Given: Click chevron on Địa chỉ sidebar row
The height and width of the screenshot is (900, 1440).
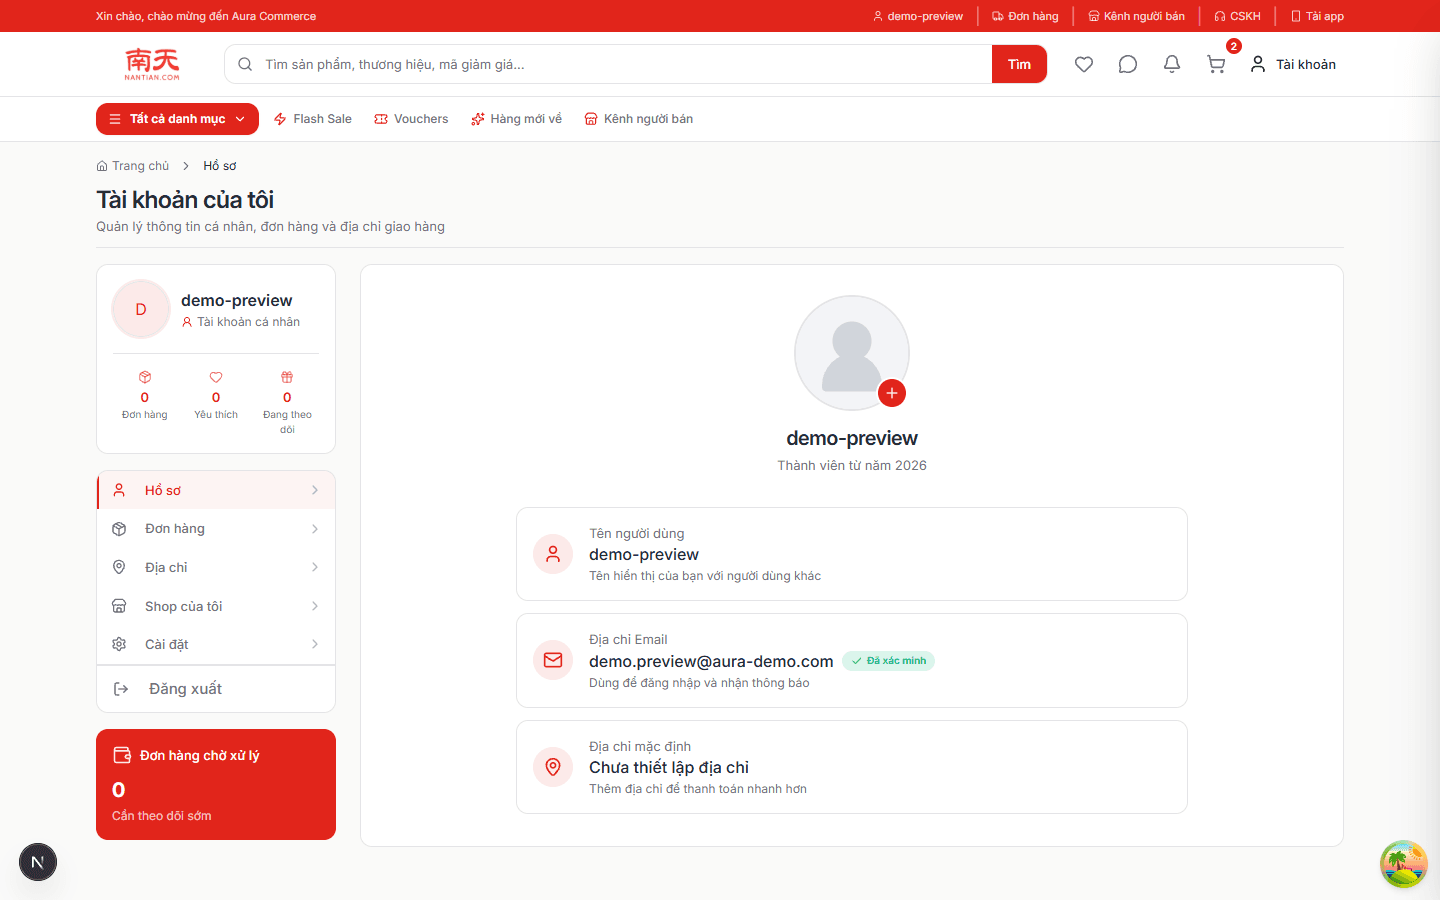Looking at the screenshot, I should coord(315,567).
